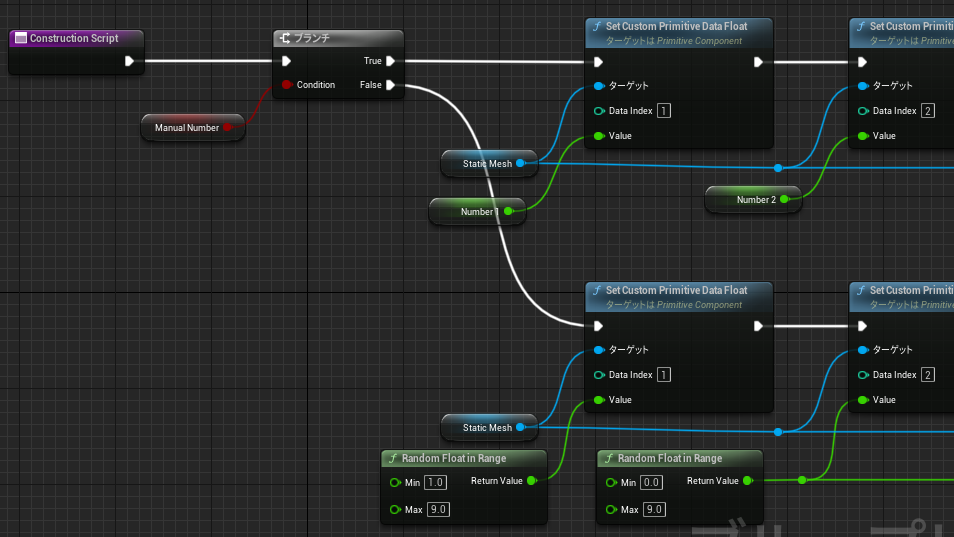Edit Max 9.0 on Random Float with Min 0.0

655,509
